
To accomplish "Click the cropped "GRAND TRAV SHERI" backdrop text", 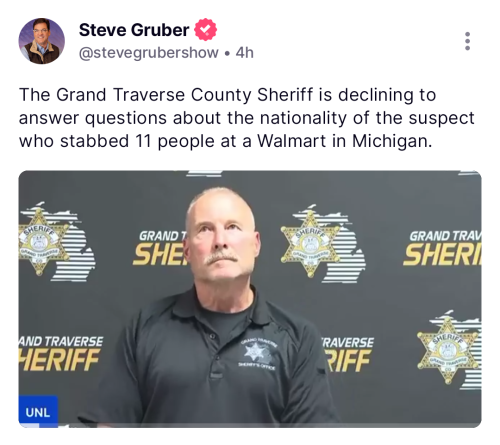I will click(x=442, y=248).
